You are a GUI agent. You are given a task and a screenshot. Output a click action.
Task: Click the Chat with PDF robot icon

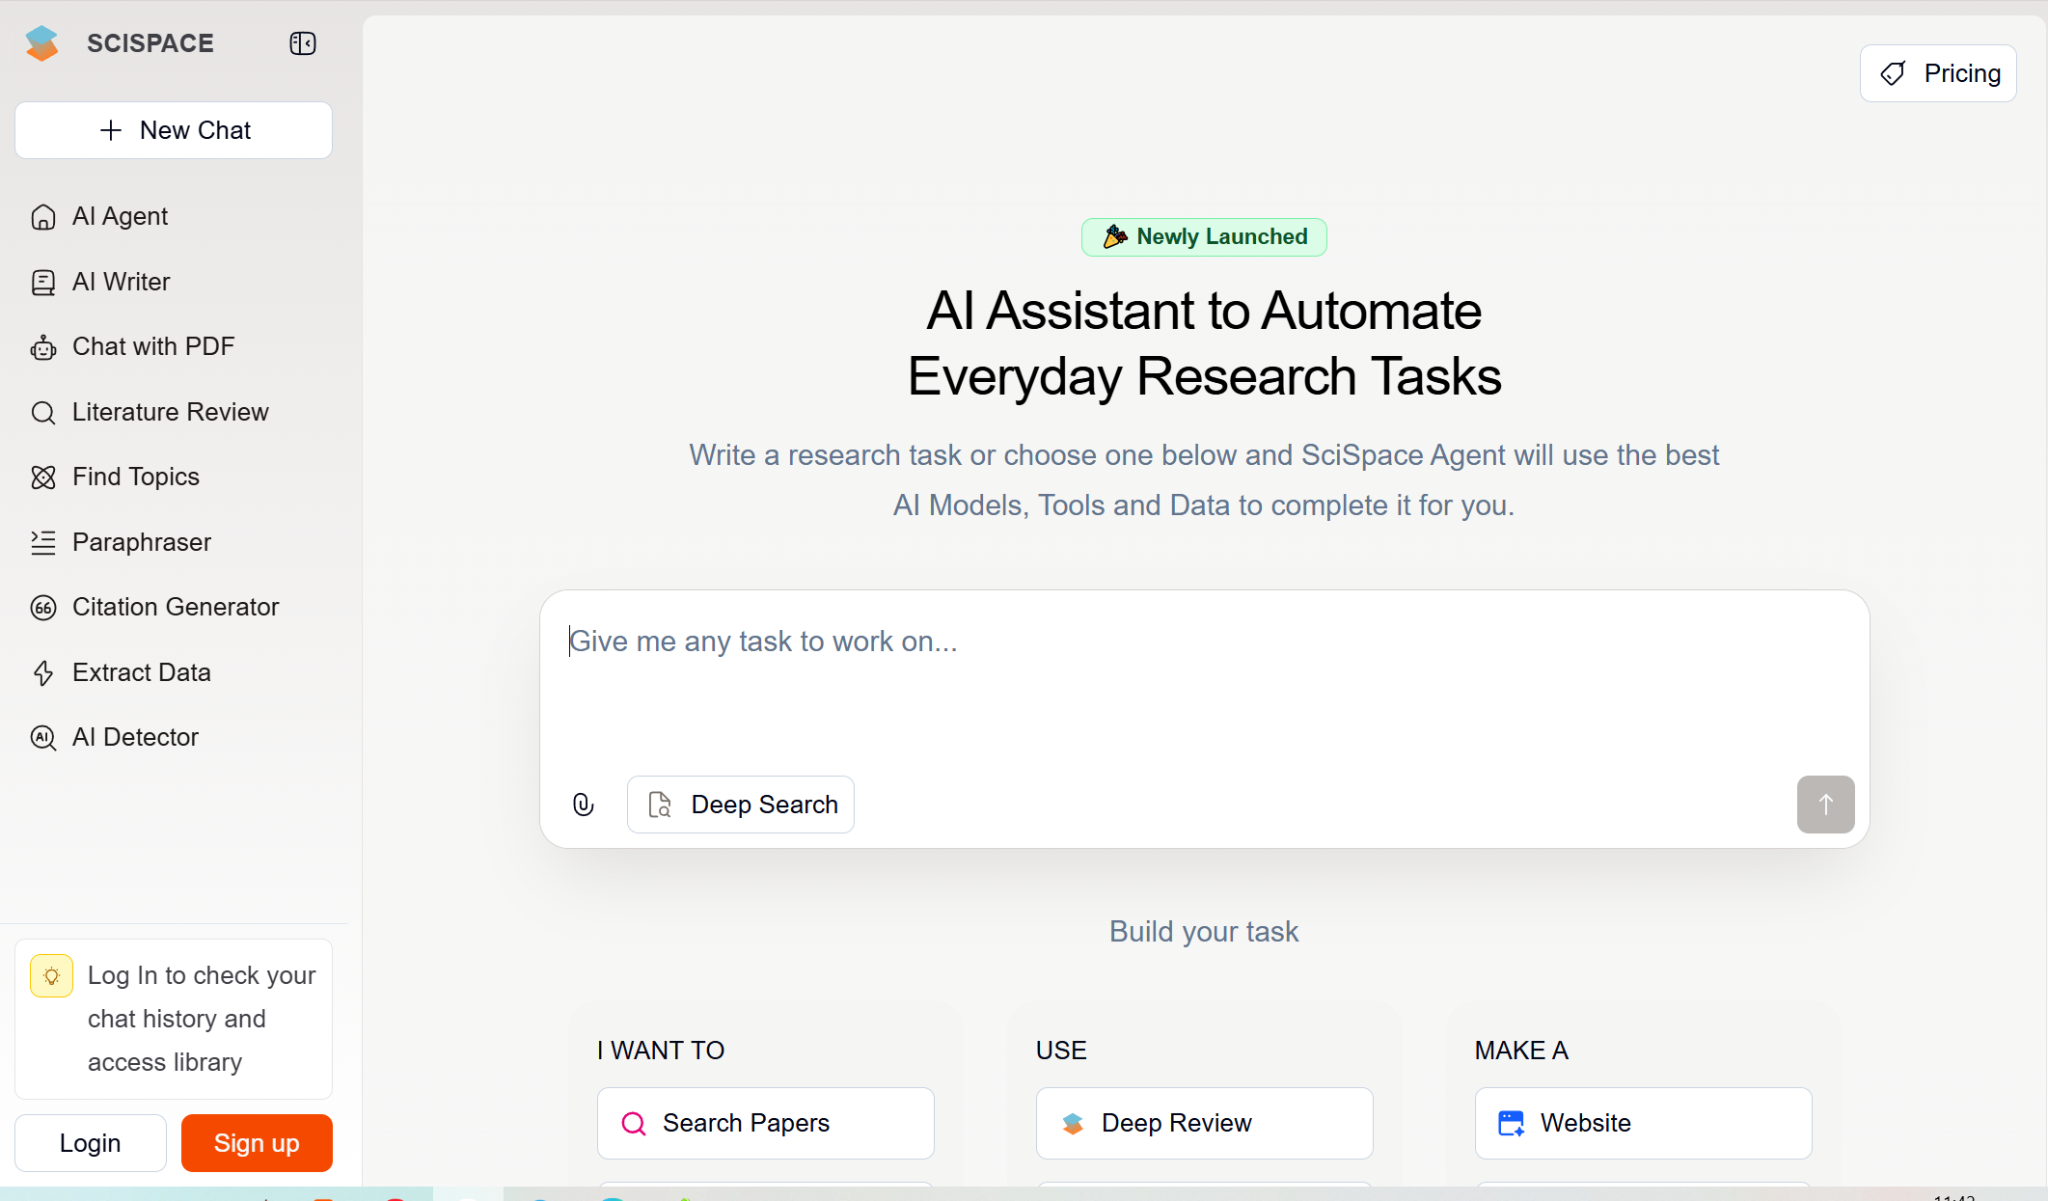tap(43, 347)
